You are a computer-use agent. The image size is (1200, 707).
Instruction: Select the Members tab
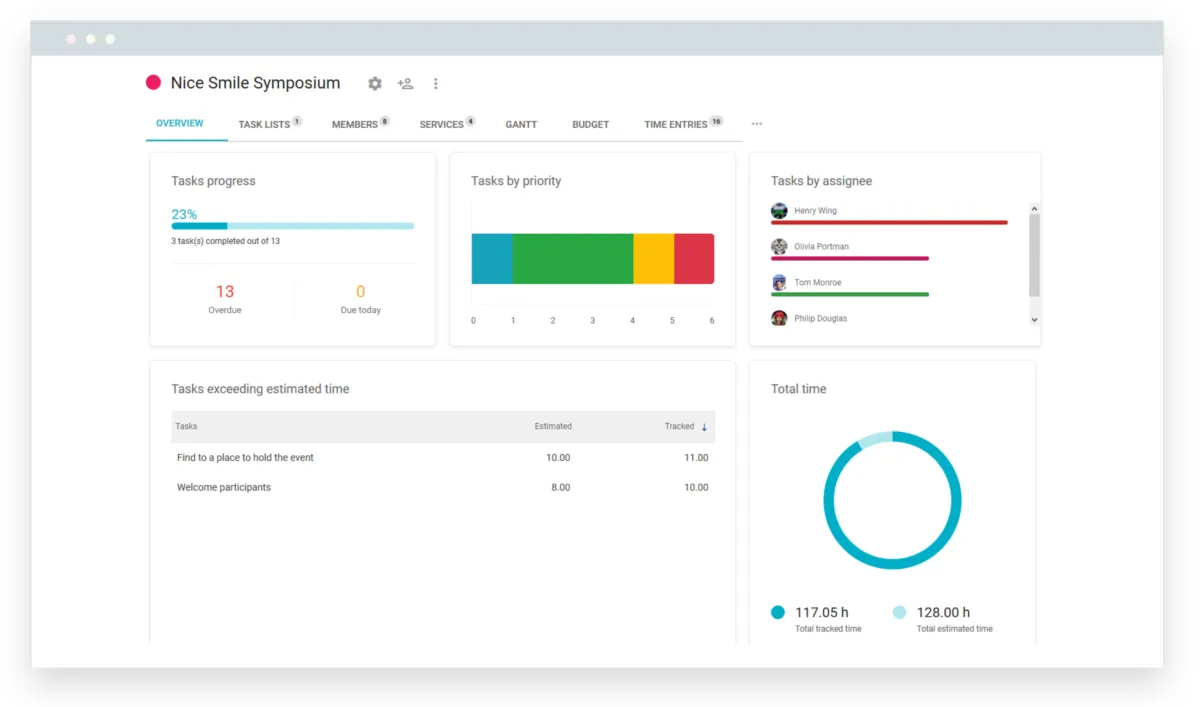pyautogui.click(x=355, y=125)
